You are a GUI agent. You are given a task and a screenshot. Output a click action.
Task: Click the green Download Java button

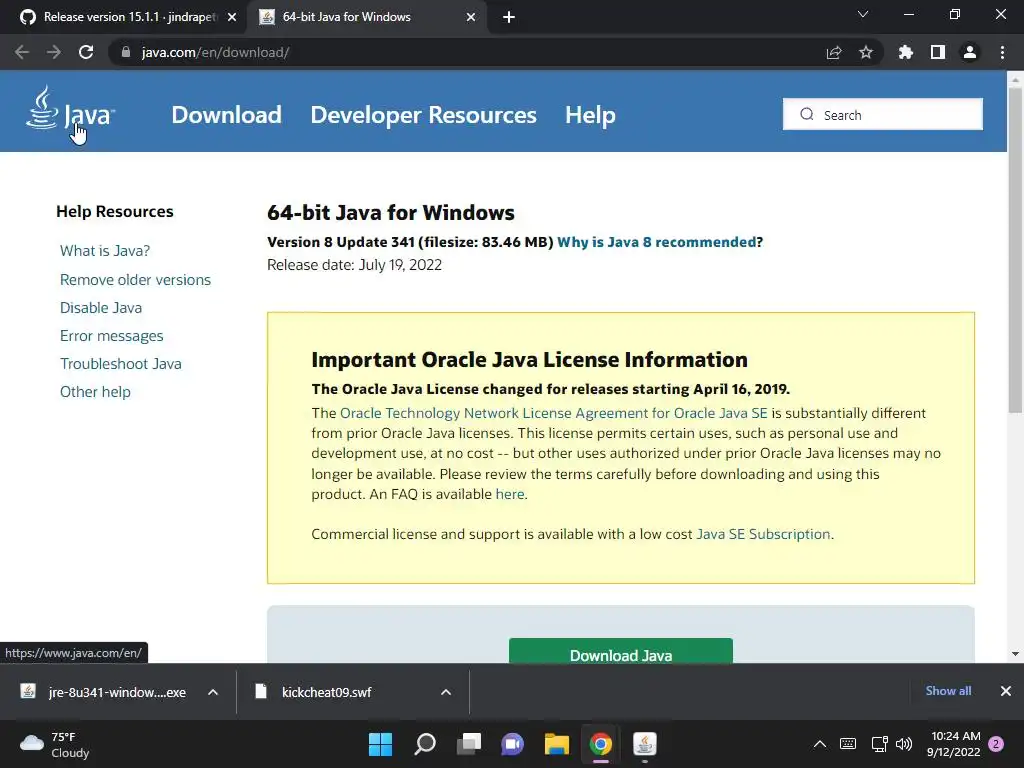tap(620, 652)
